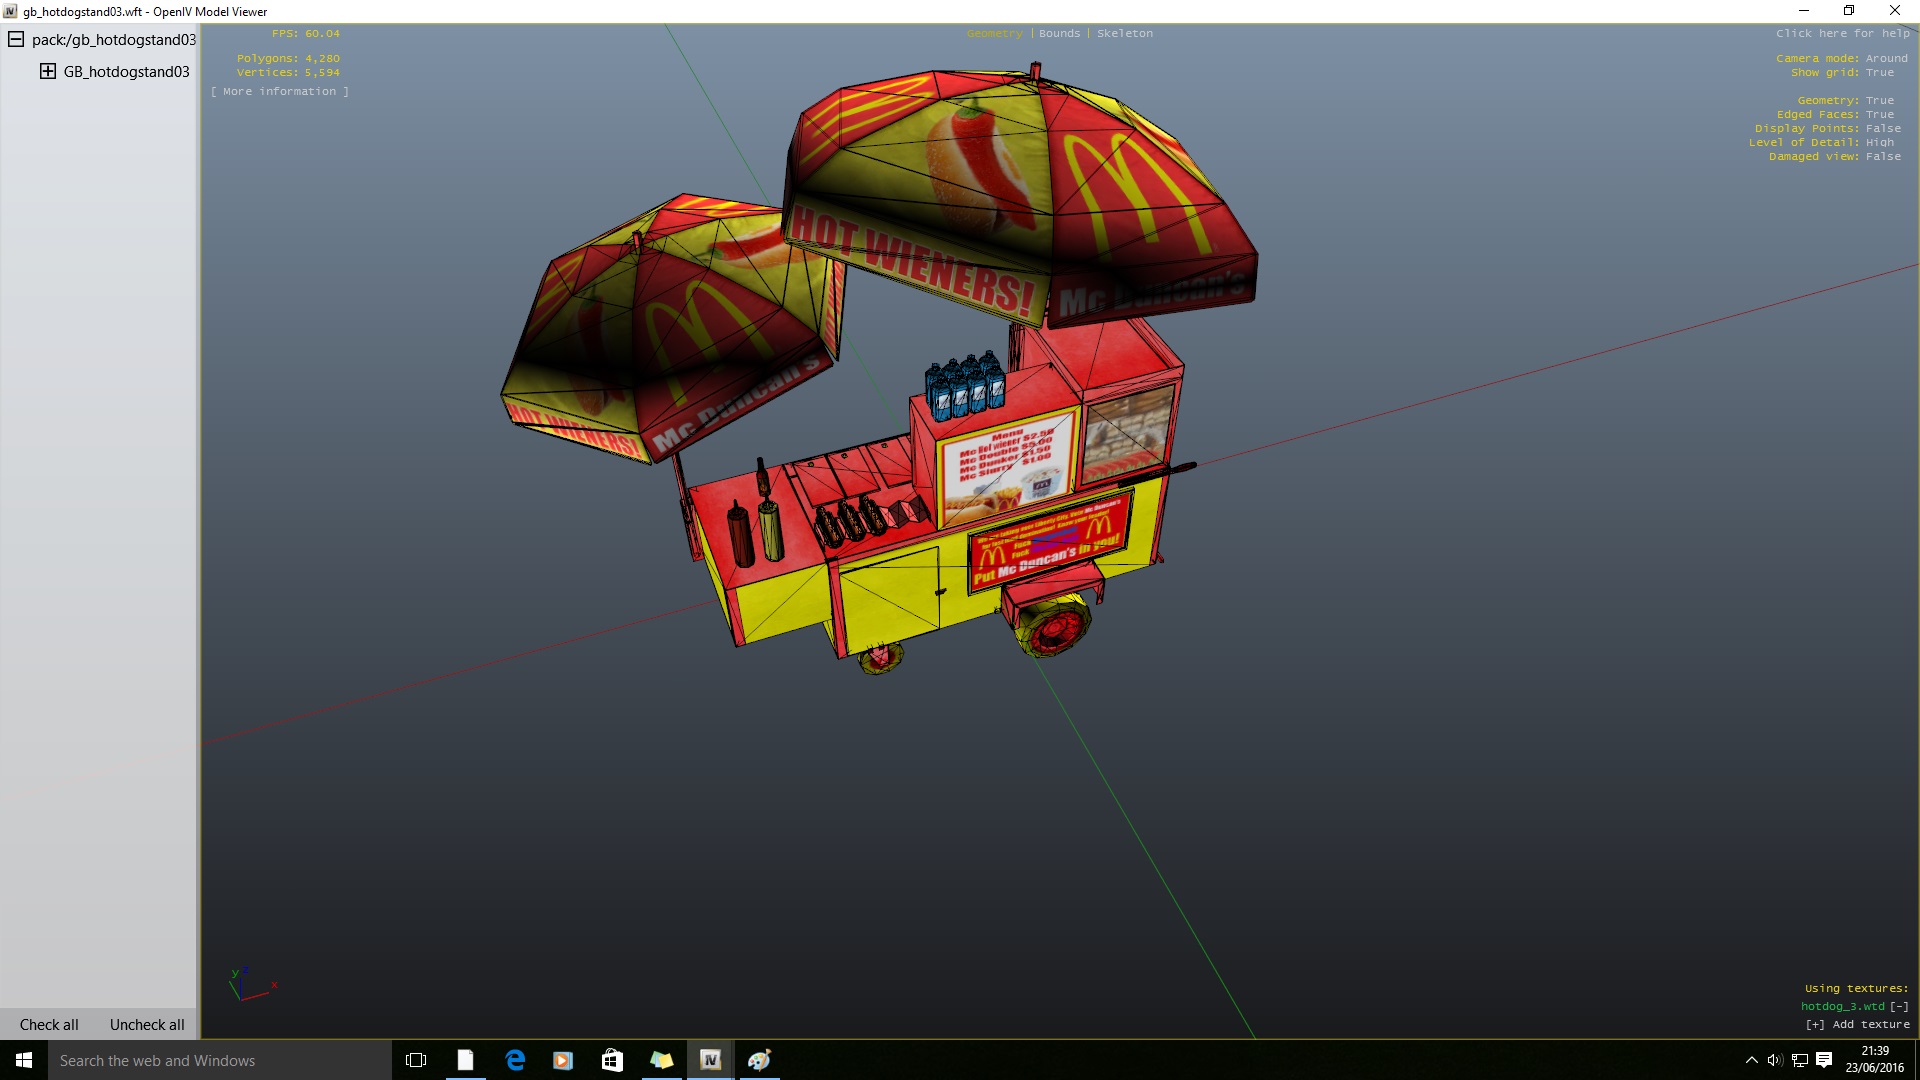Click FPS: 60.04 readout
The height and width of the screenshot is (1080, 1920).
[x=305, y=33]
